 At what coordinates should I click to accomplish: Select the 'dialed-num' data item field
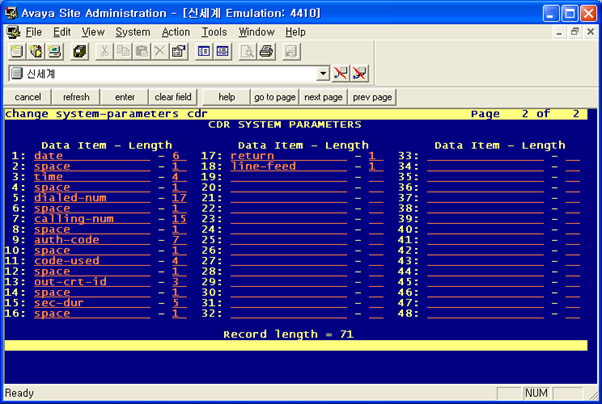(x=92, y=198)
